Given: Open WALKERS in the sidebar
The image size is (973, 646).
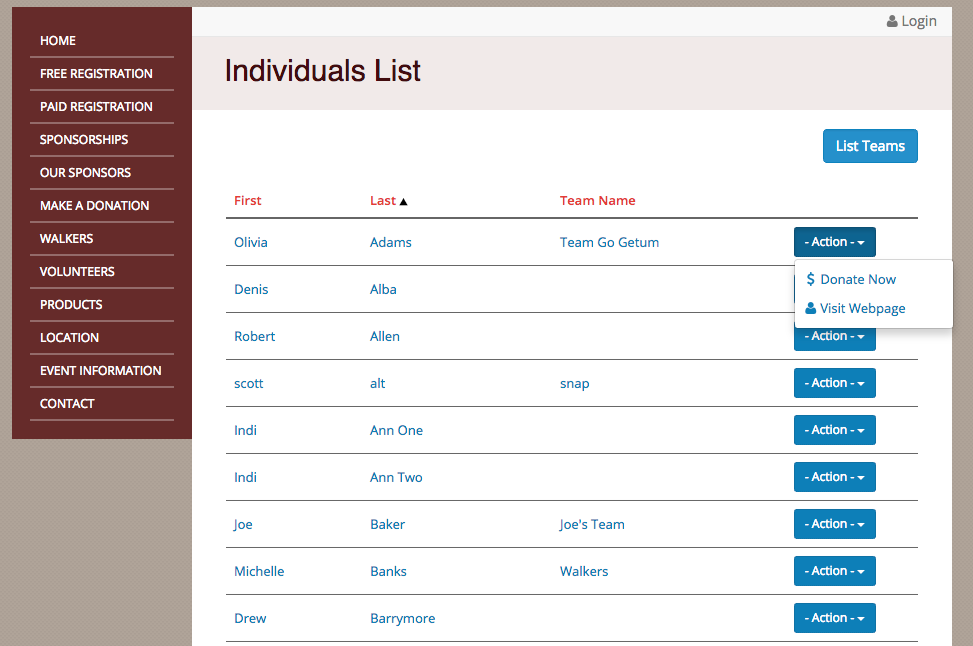Looking at the screenshot, I should click(66, 239).
